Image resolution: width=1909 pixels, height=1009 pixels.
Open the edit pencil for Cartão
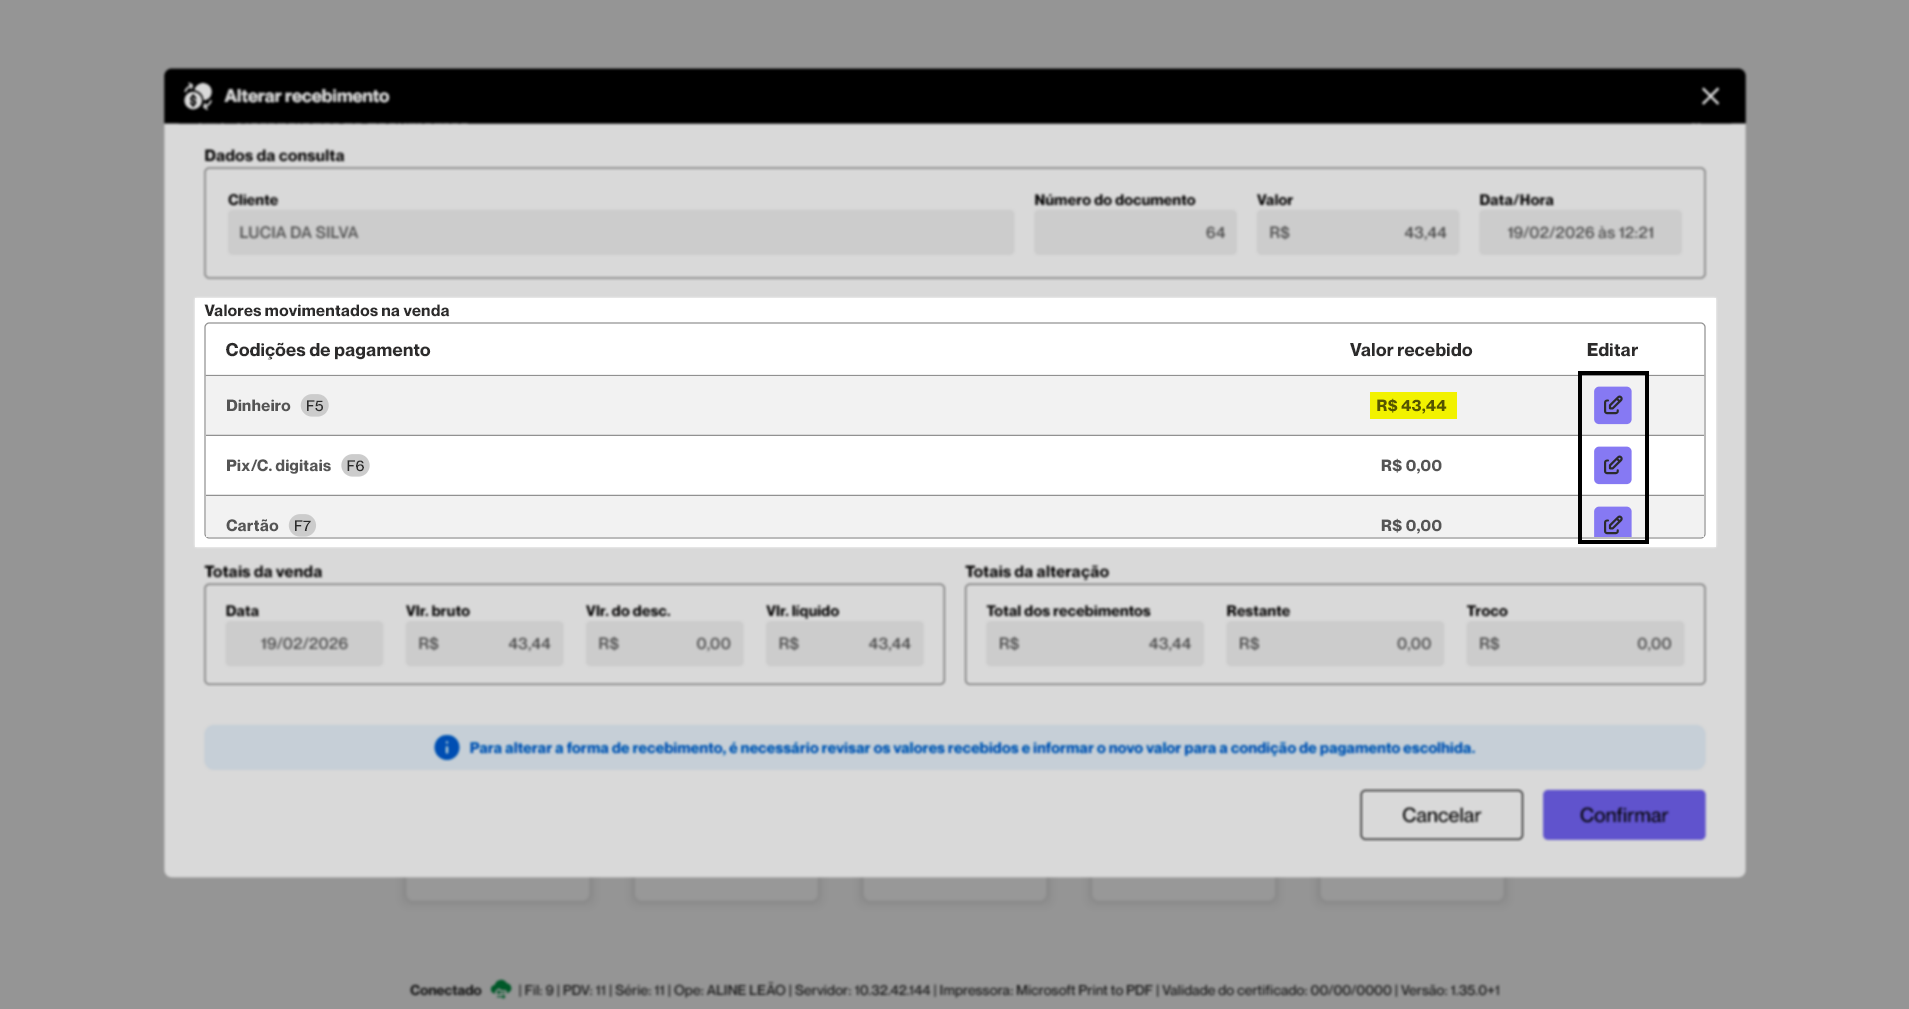coord(1612,523)
